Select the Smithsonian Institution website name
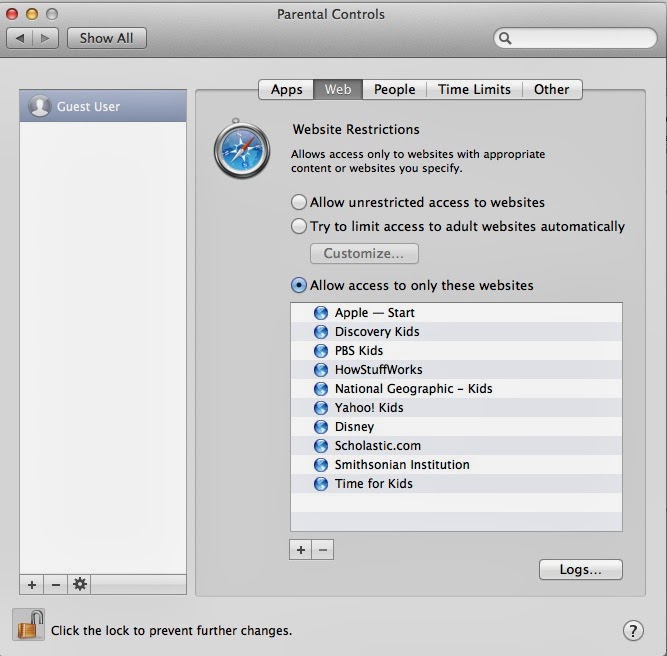 [402, 465]
